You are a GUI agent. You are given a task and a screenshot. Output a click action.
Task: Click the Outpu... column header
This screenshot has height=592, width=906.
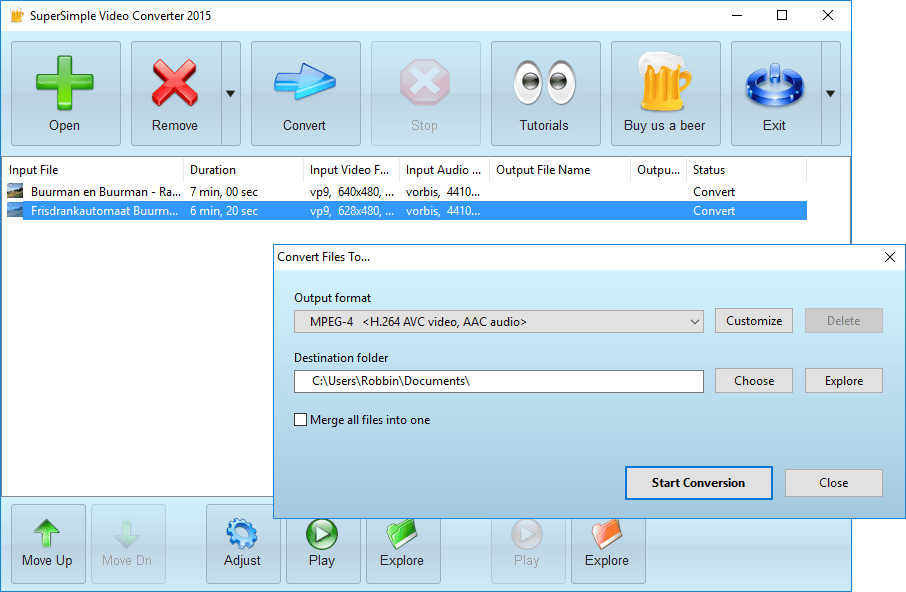(x=658, y=170)
